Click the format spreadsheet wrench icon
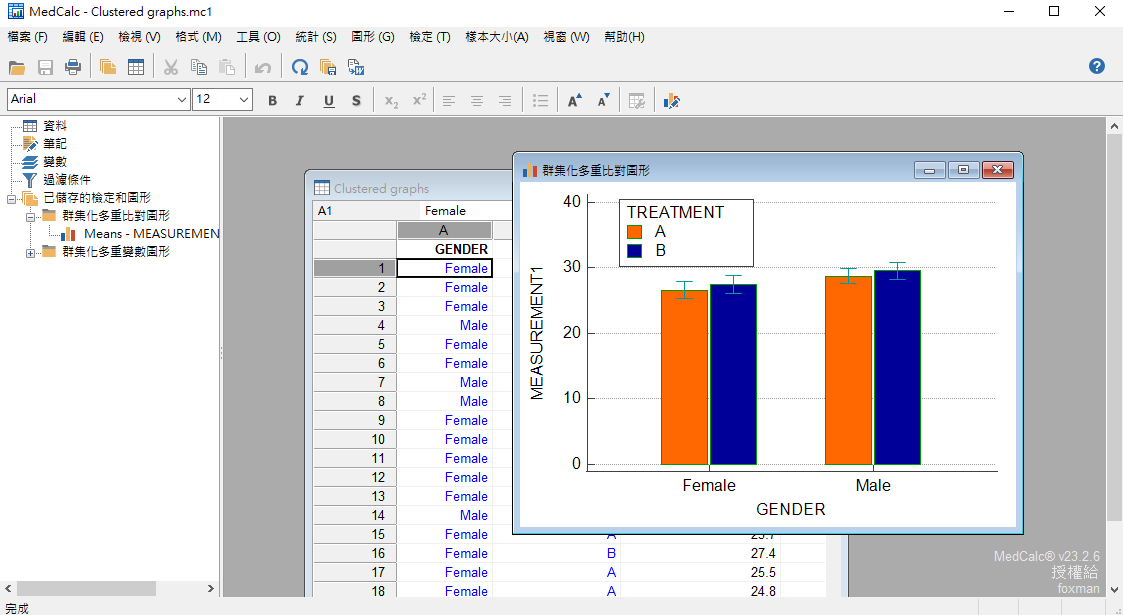Screen dimensions: 1123x615 [637, 101]
